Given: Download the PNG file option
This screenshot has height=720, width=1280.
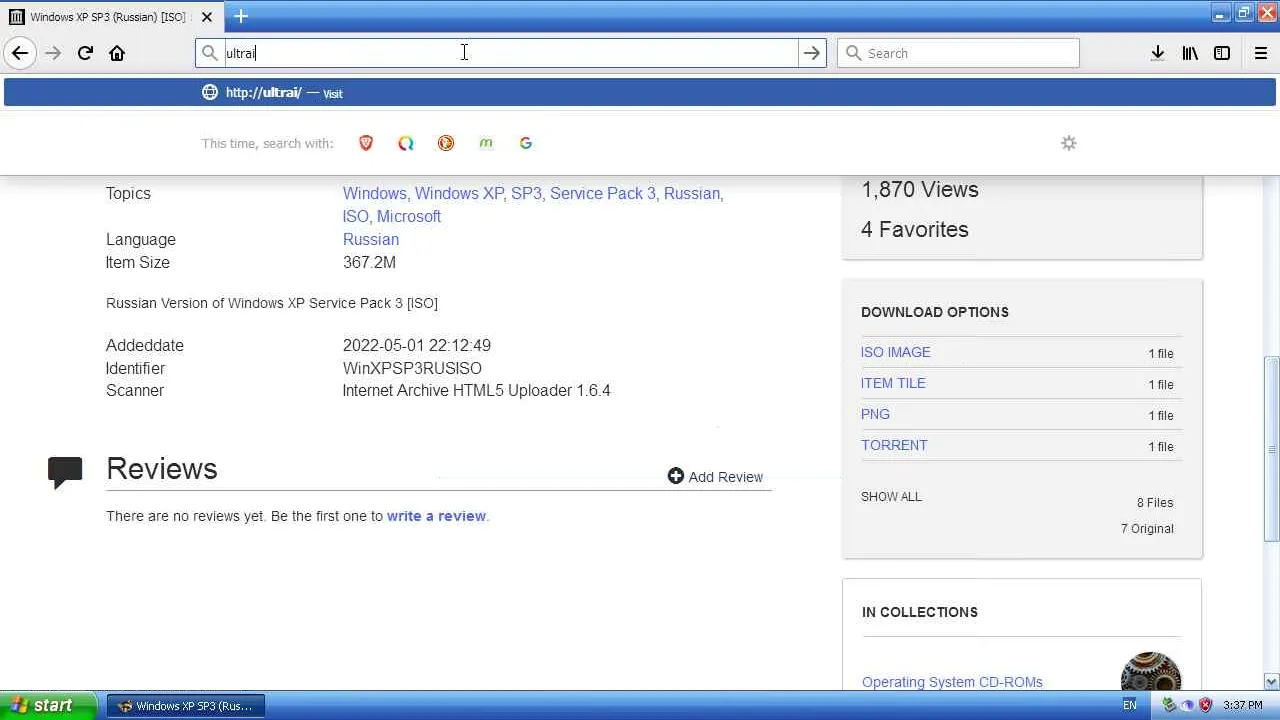Looking at the screenshot, I should pyautogui.click(x=875, y=414).
